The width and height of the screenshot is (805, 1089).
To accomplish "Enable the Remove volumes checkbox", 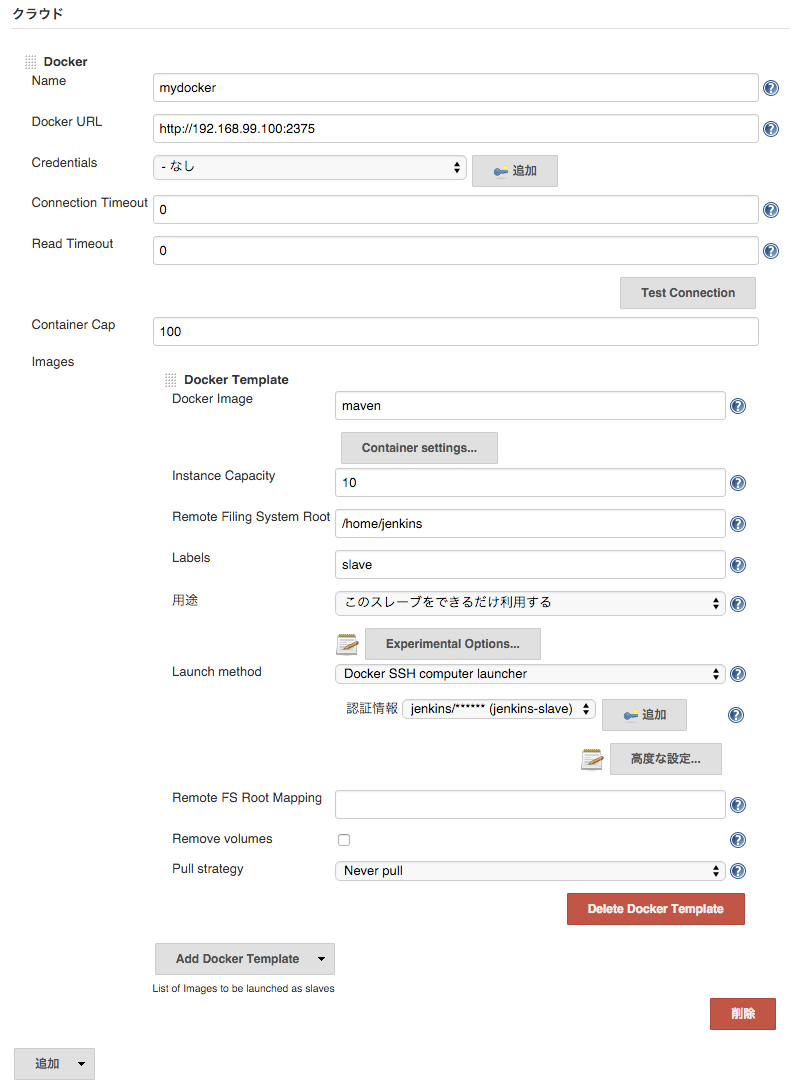I will point(343,839).
